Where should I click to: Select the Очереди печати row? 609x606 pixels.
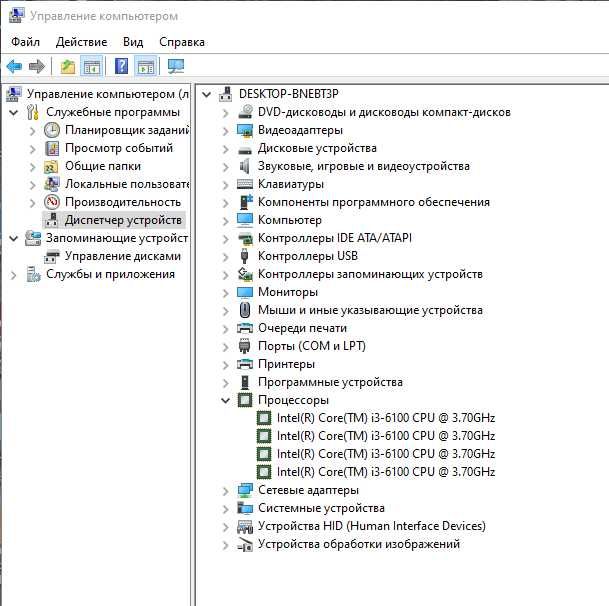coord(302,328)
